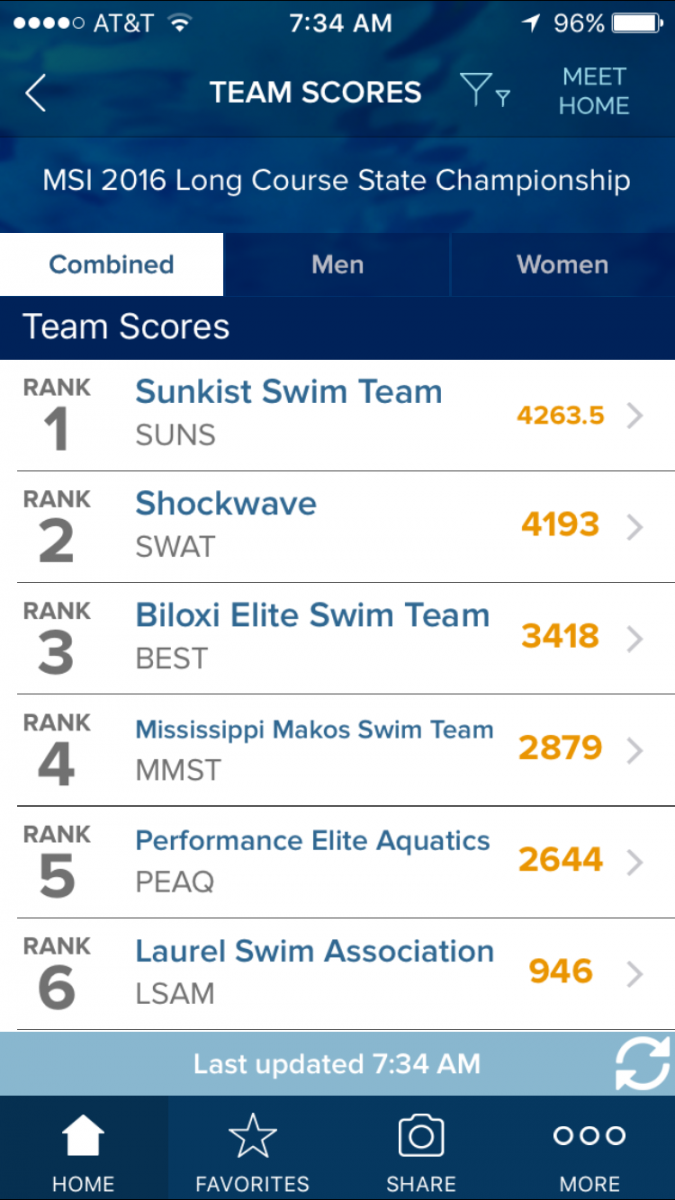675x1200 pixels.
Task: Expand Sunkist Swim Team row chevron
Action: (x=634, y=416)
